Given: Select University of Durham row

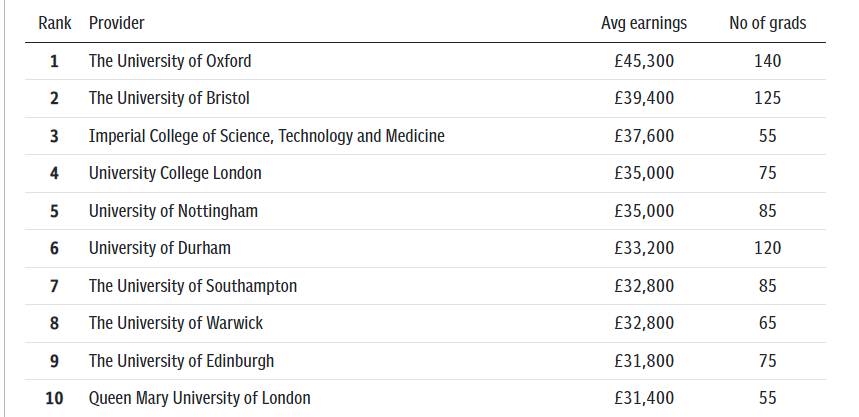Looking at the screenshot, I should click(425, 248).
